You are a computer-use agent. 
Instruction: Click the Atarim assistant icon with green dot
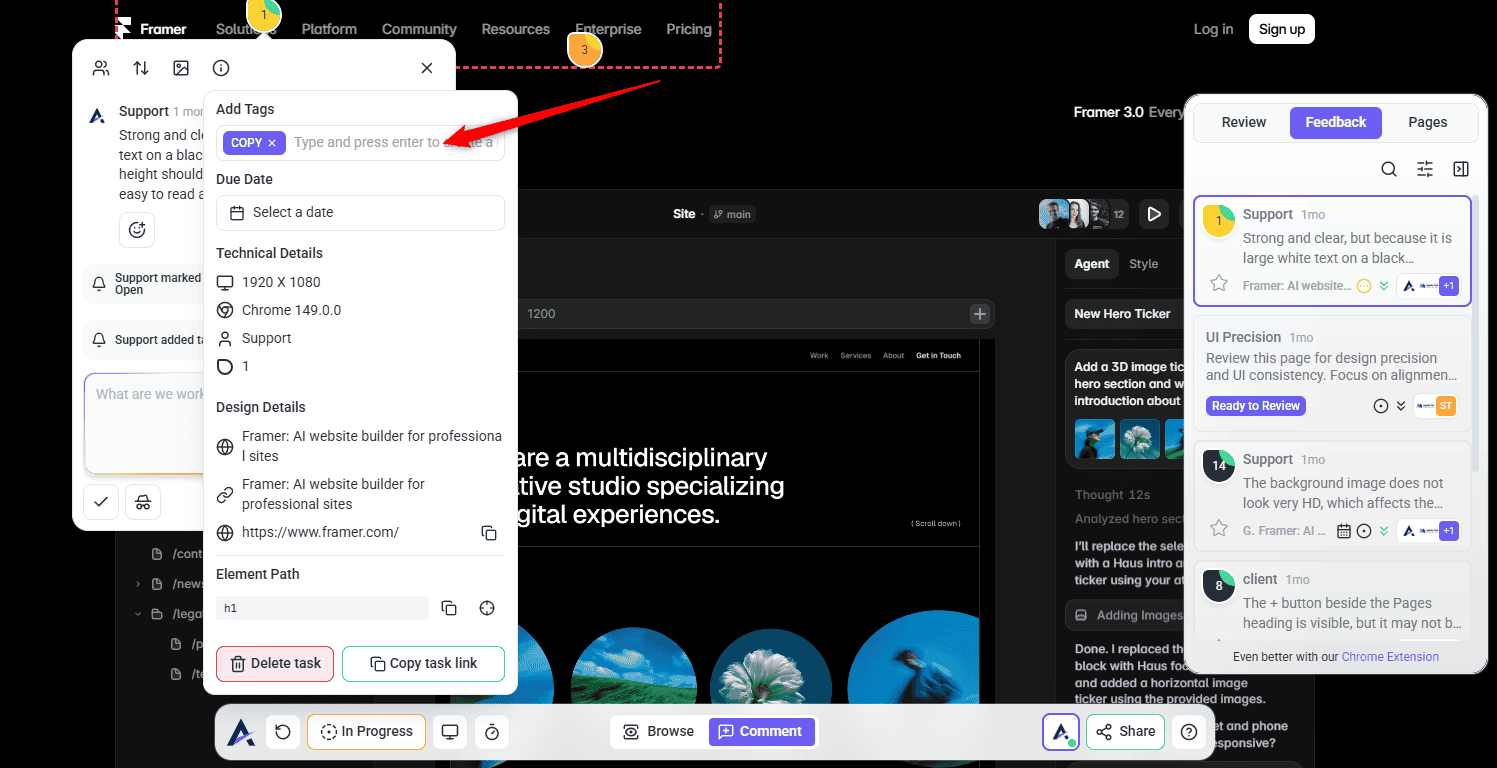[1060, 732]
